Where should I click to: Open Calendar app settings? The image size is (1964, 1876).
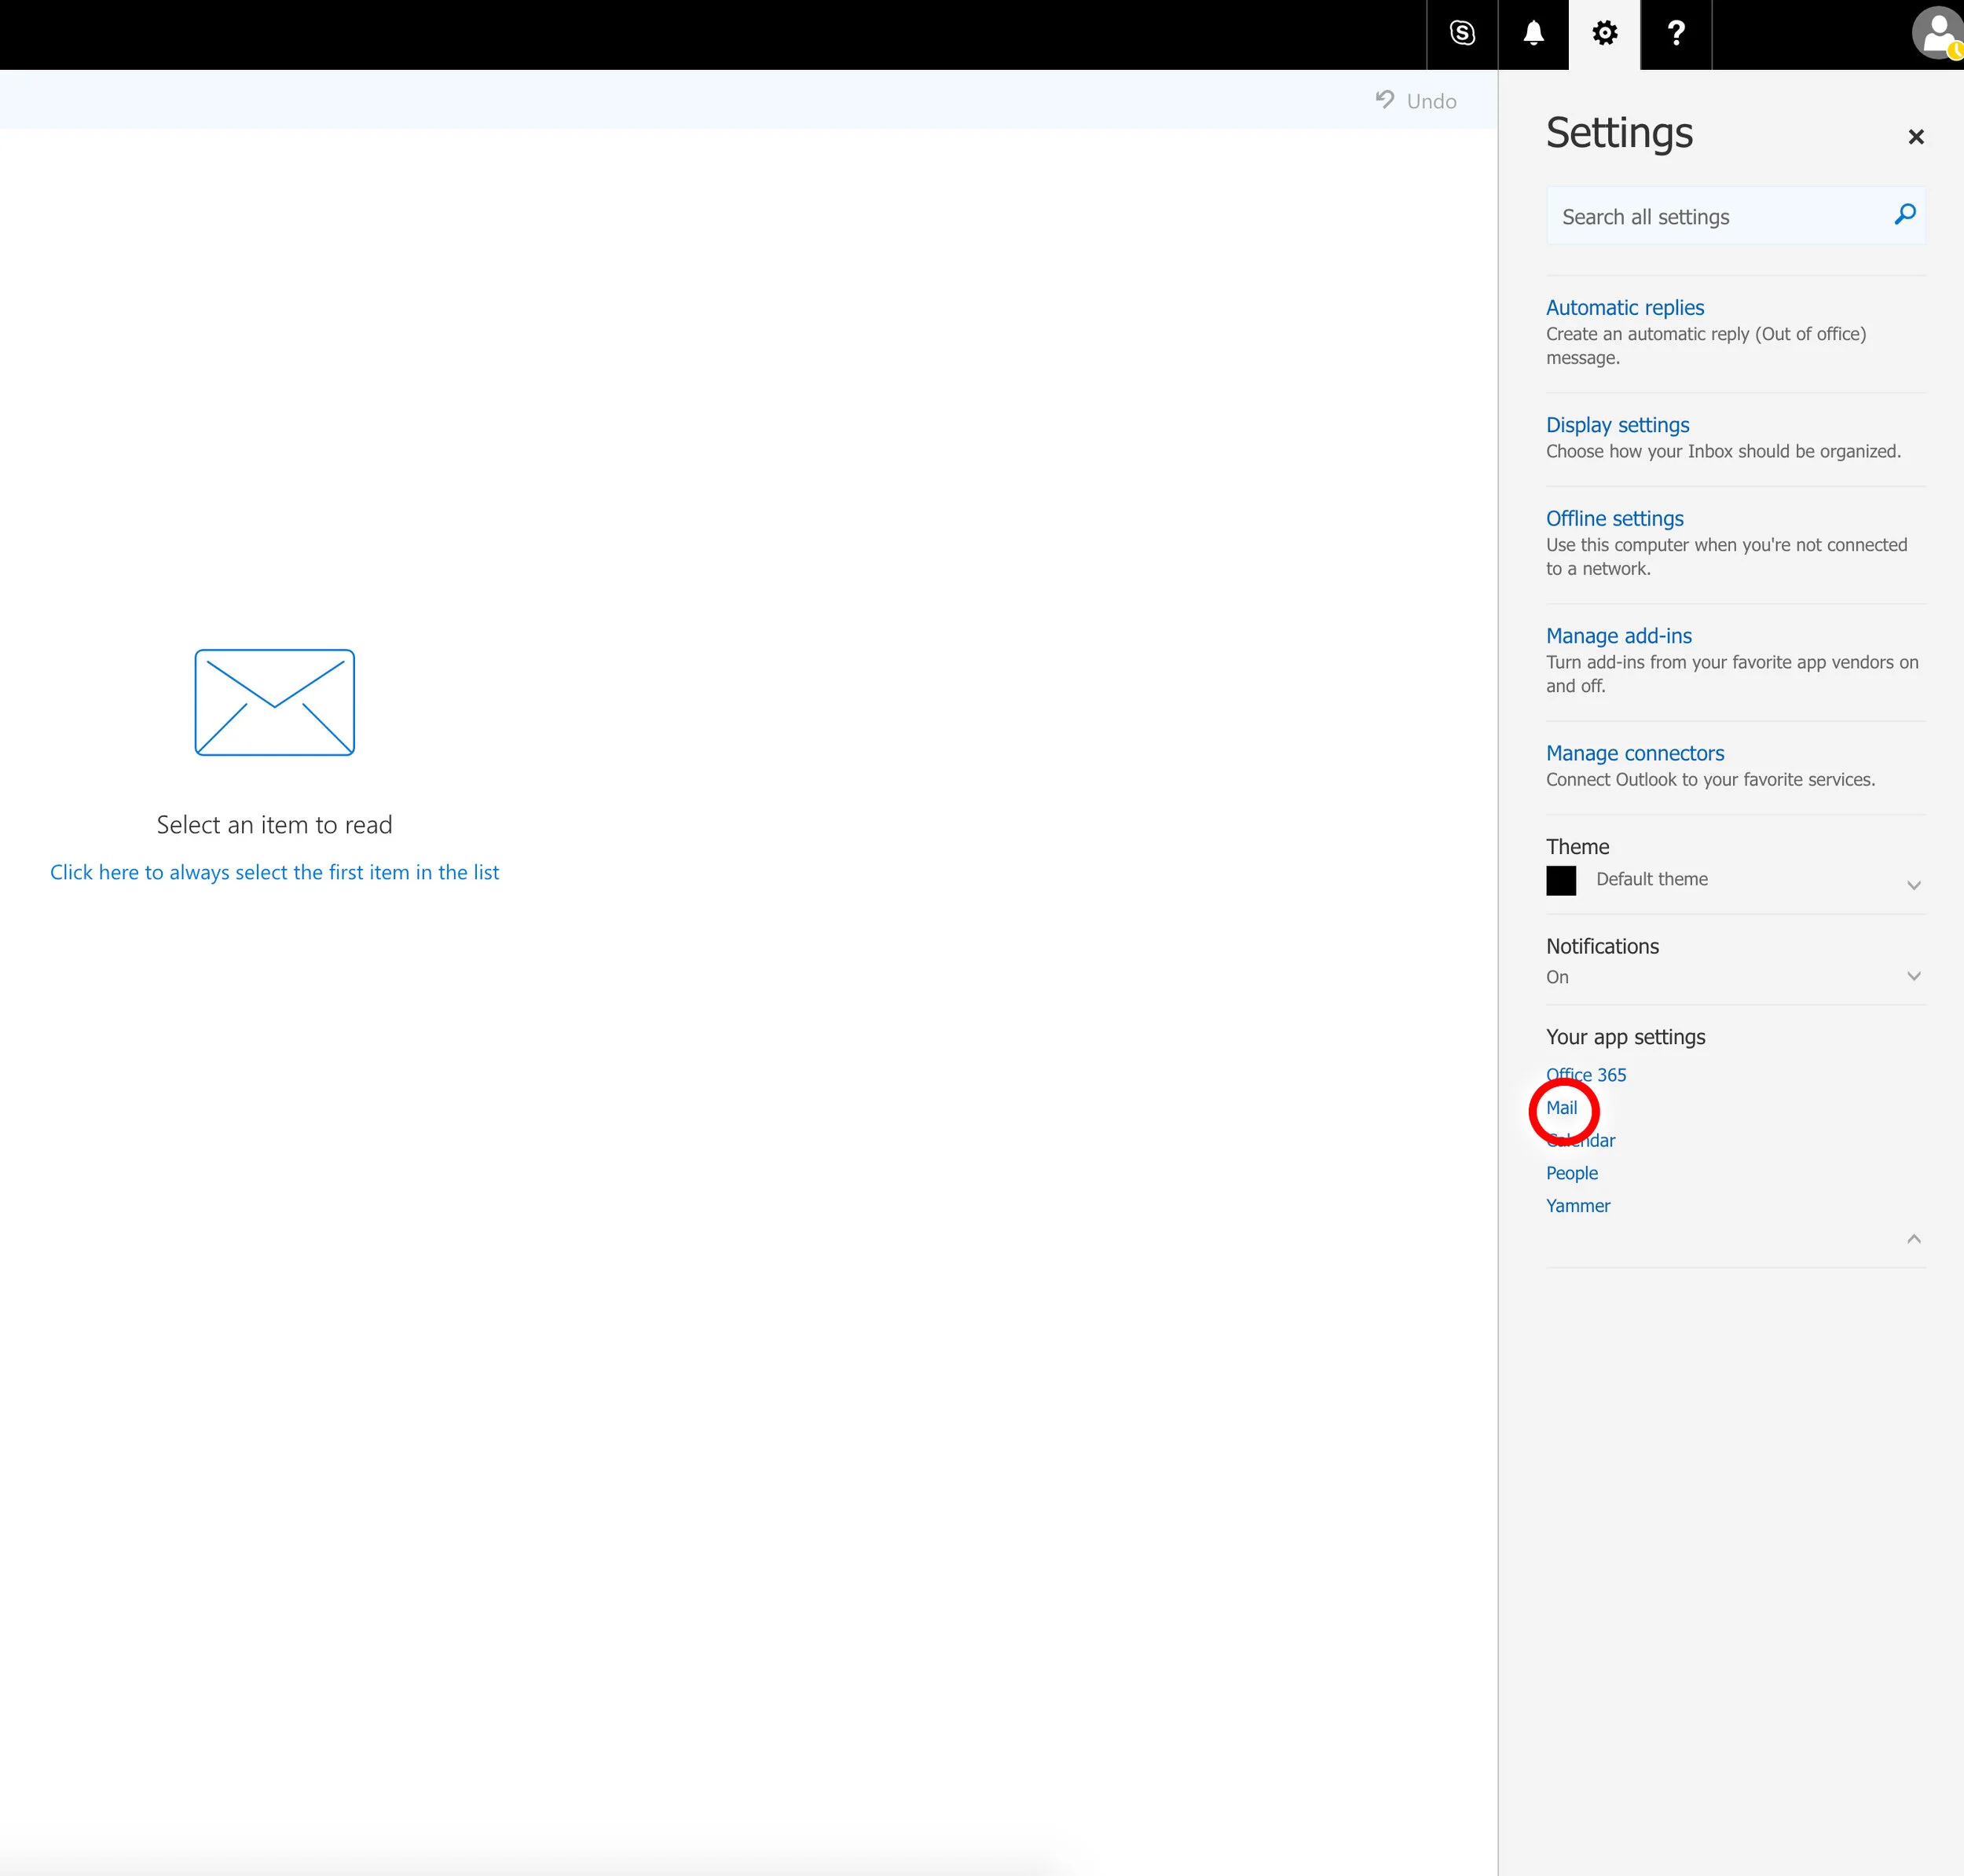[x=1580, y=1141]
